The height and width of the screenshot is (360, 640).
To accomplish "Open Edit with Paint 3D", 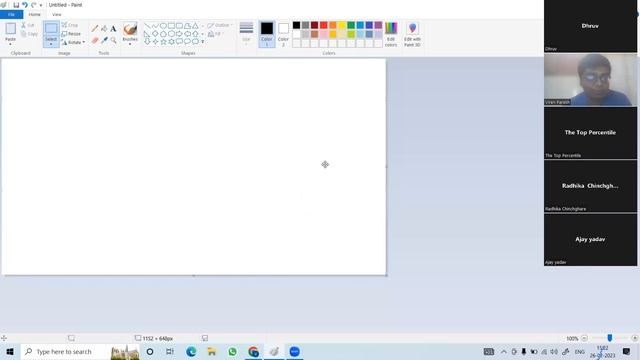I will click(412, 34).
